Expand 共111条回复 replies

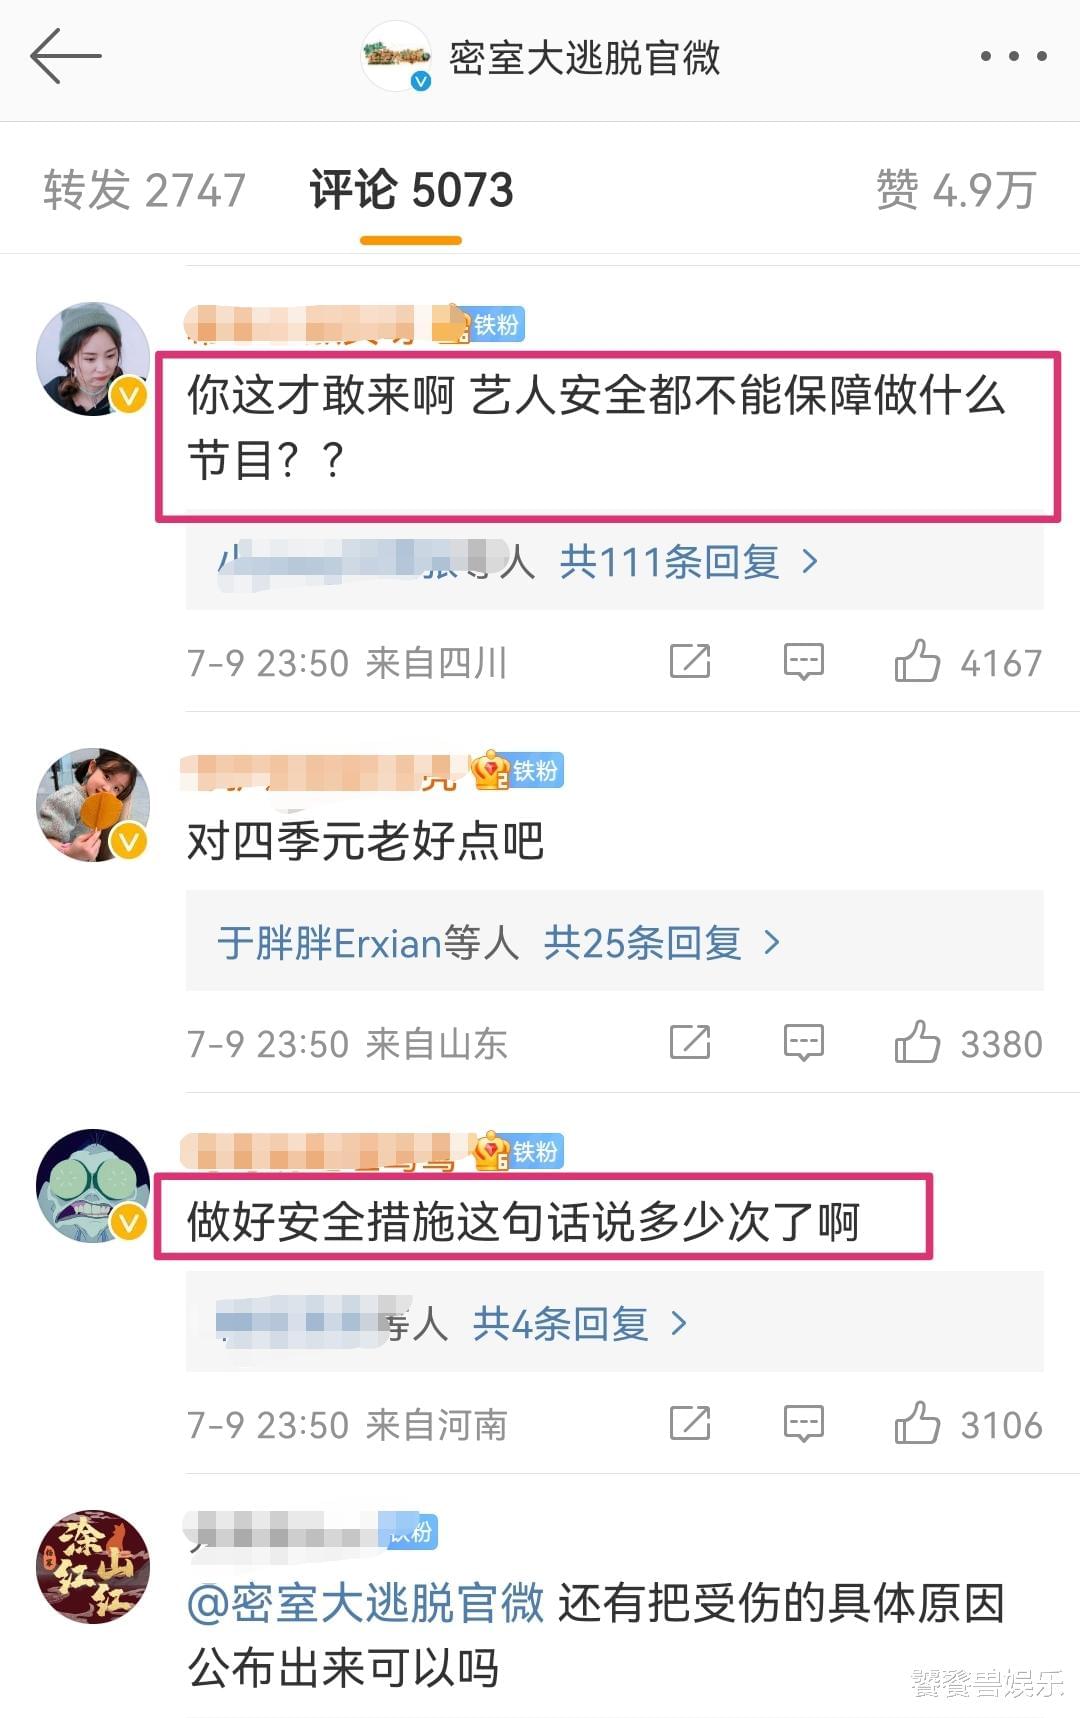click(x=689, y=562)
